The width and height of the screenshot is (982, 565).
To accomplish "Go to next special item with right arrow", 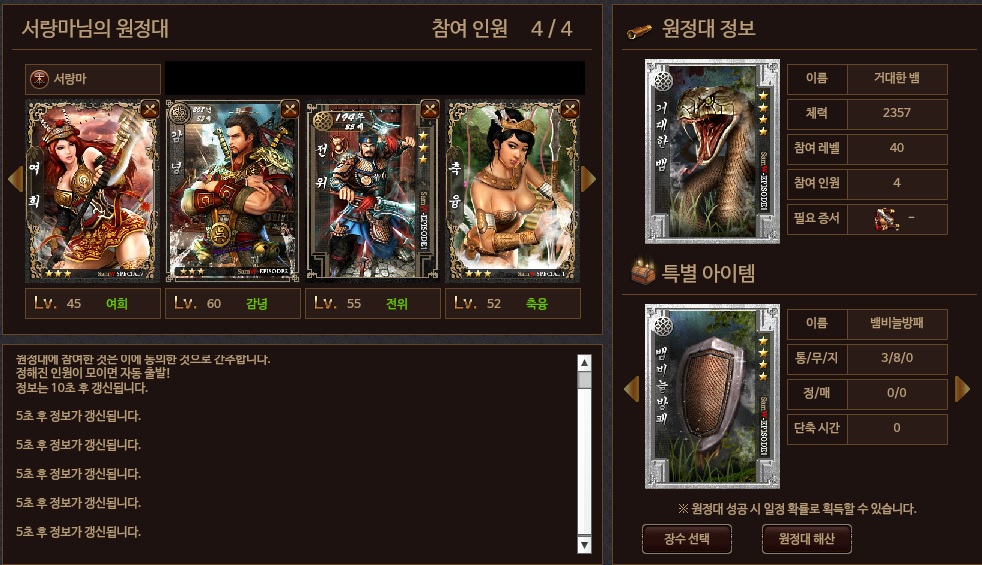I will coord(962,389).
